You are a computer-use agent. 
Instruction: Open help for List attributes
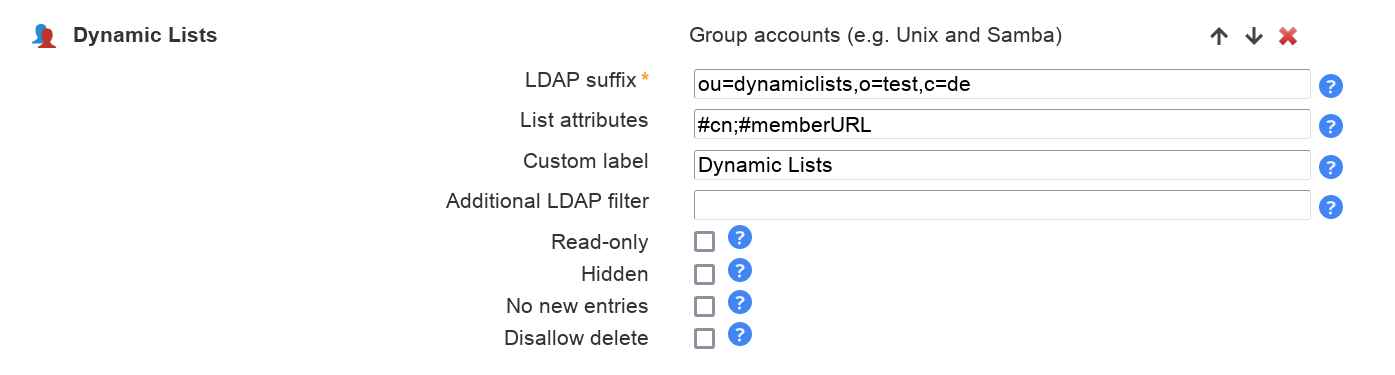pyautogui.click(x=1330, y=126)
